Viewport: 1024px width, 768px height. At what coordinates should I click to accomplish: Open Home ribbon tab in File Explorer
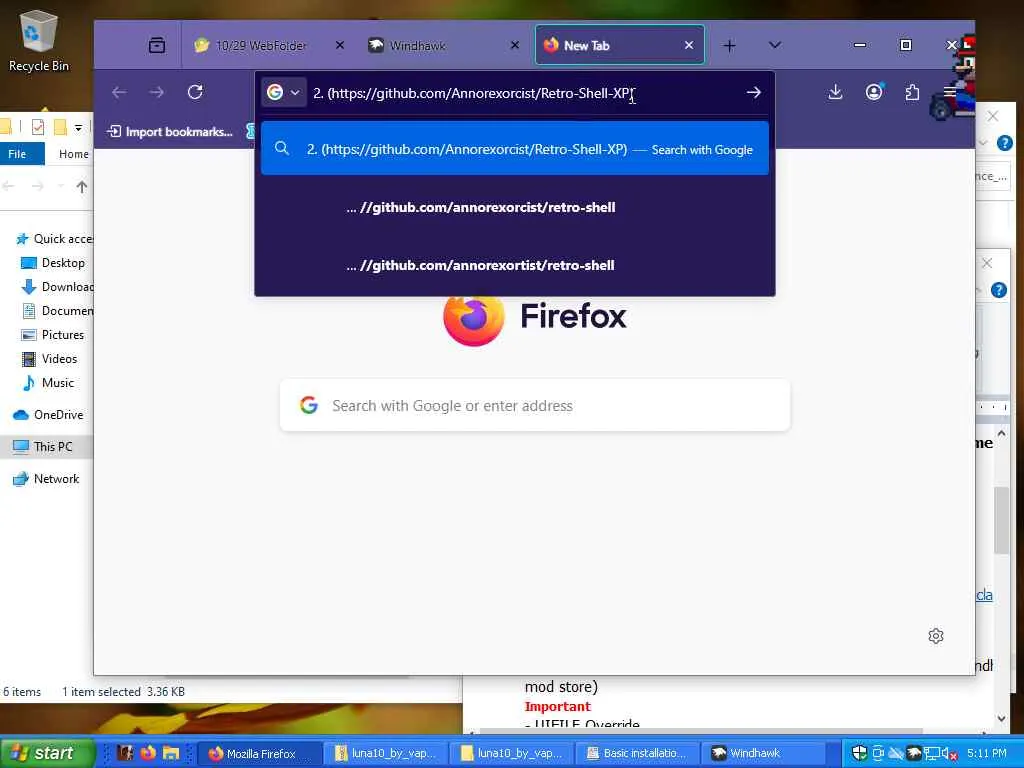pos(74,154)
